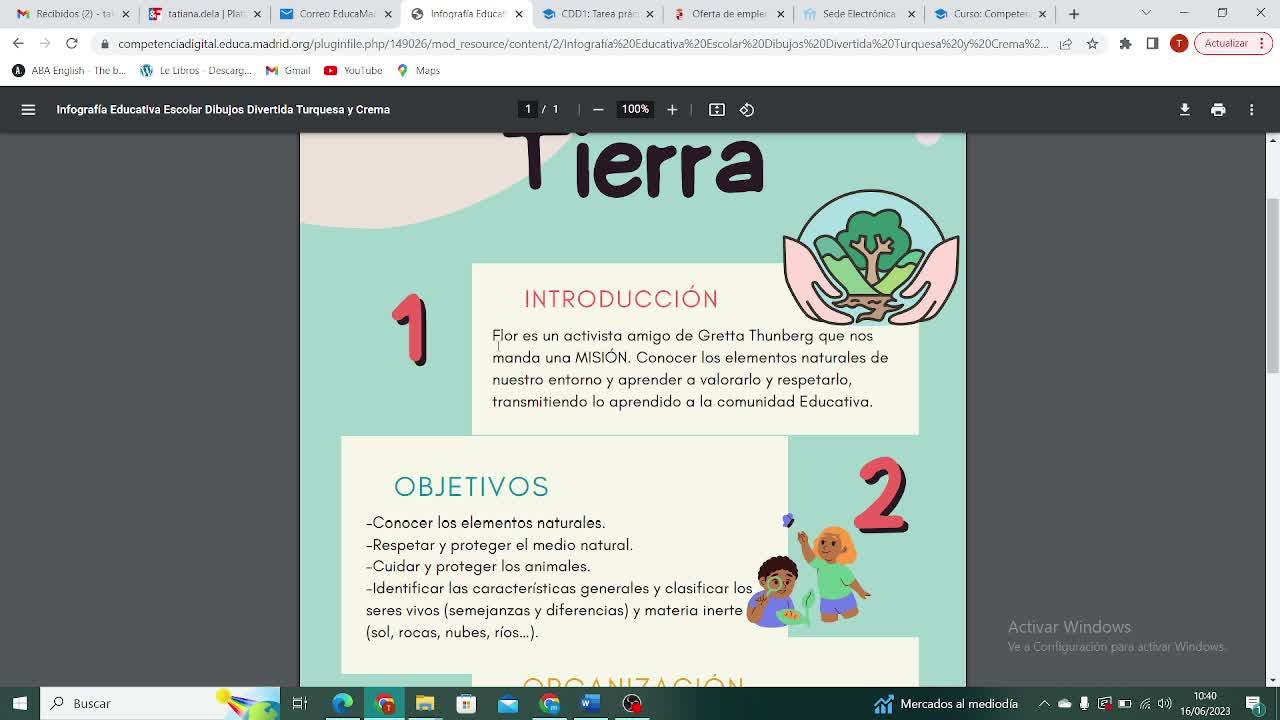Viewport: 1280px width, 720px height.
Task: Open the Maps bookmark
Action: (418, 71)
